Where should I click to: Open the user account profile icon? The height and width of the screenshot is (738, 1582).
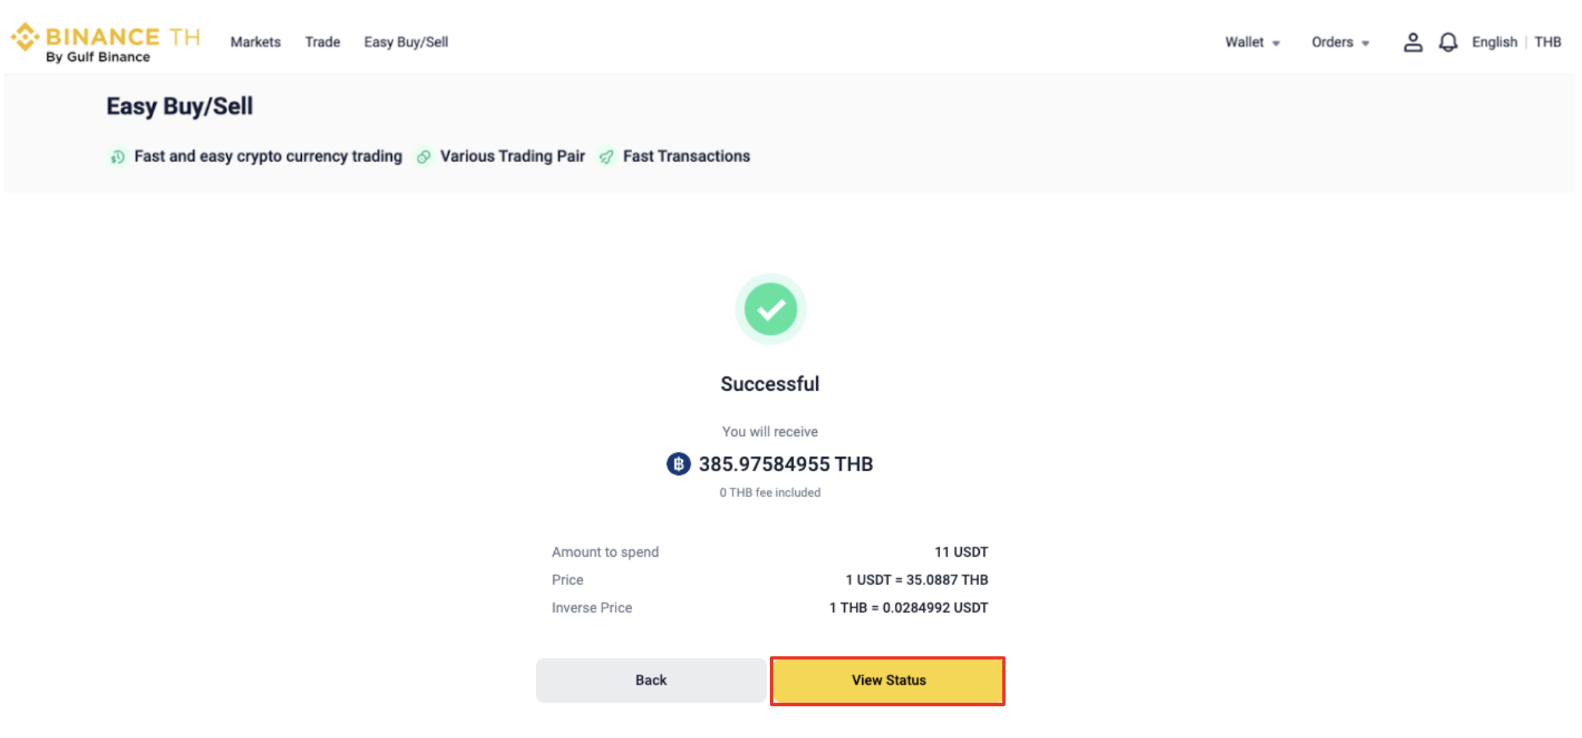coord(1412,42)
